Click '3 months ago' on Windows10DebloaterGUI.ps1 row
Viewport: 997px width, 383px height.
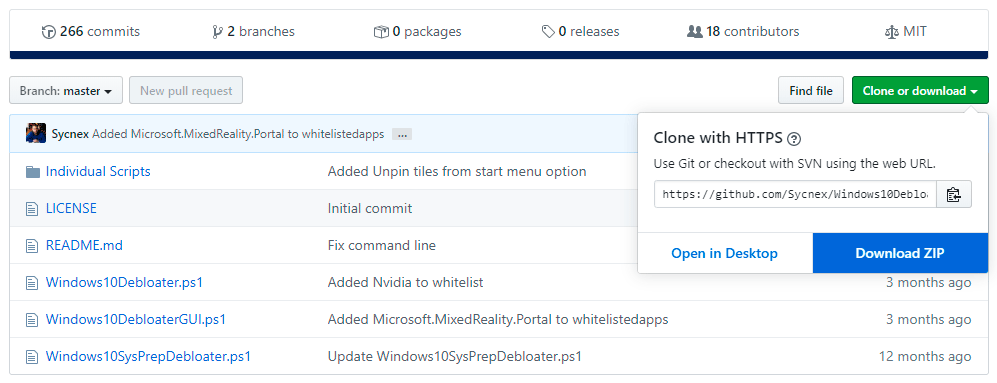pyautogui.click(x=928, y=319)
